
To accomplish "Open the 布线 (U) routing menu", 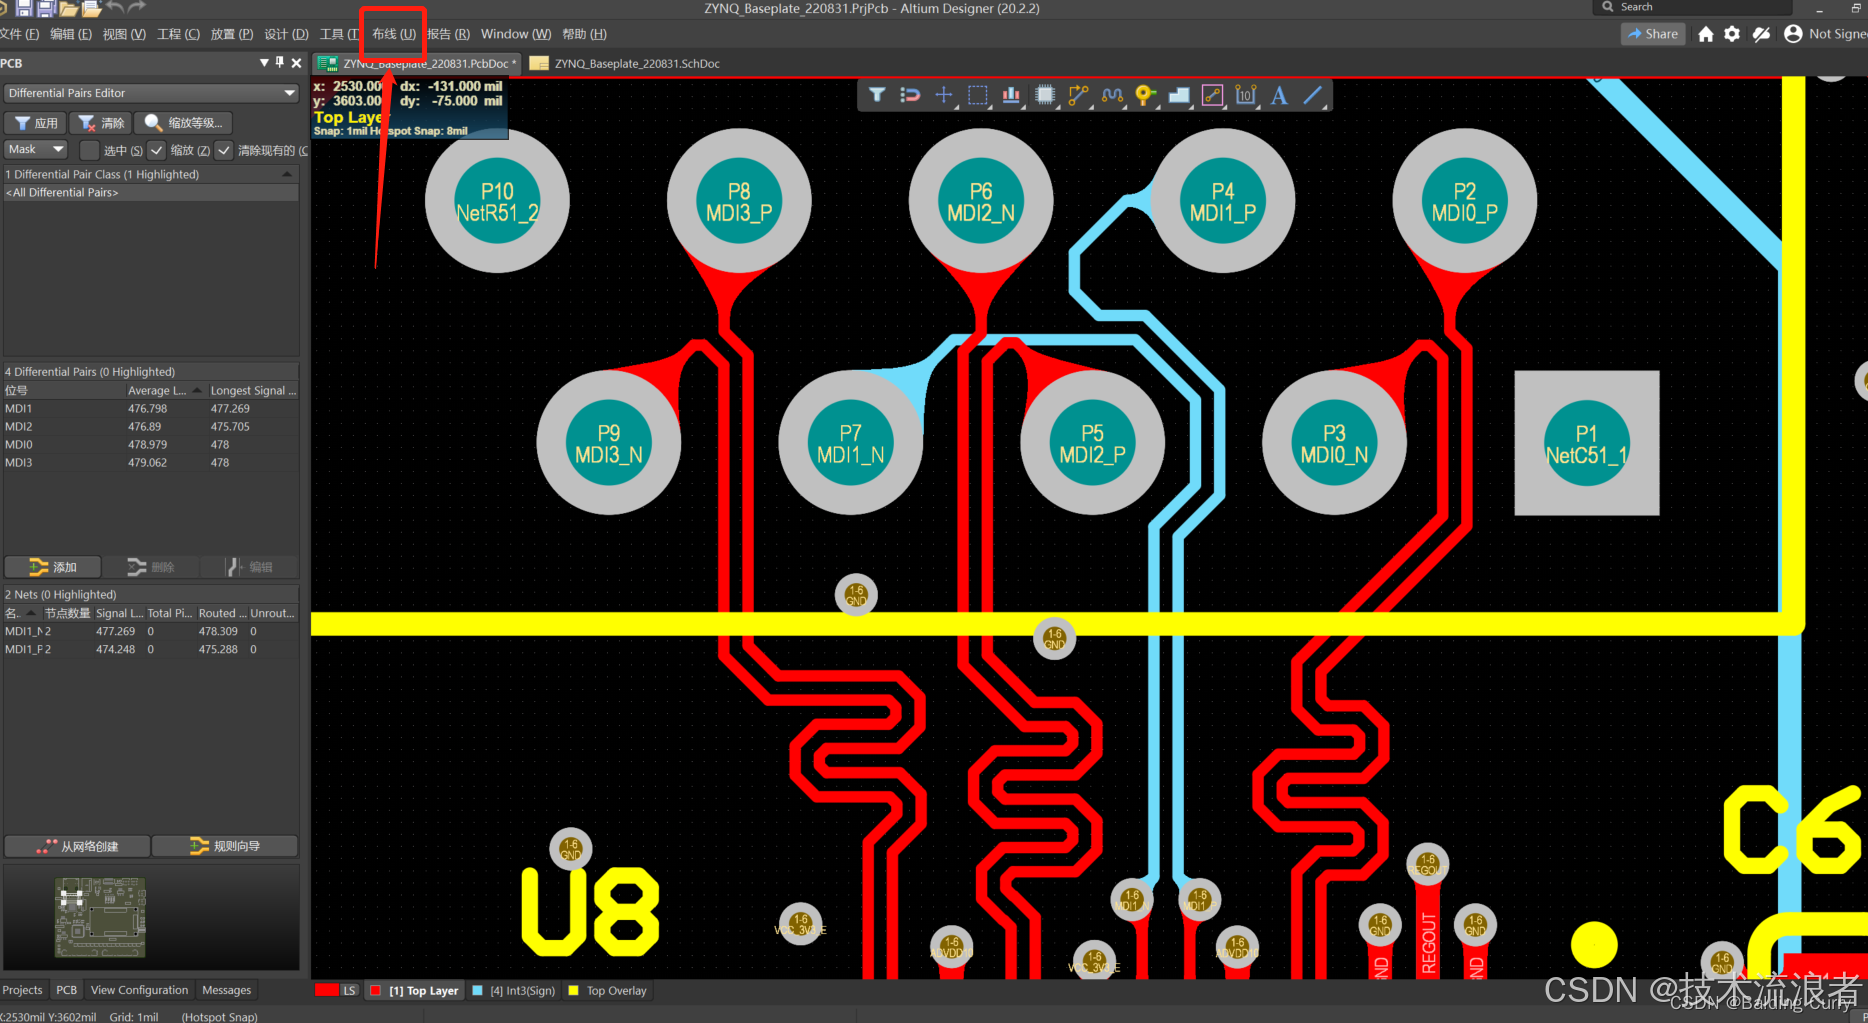I will click(394, 34).
